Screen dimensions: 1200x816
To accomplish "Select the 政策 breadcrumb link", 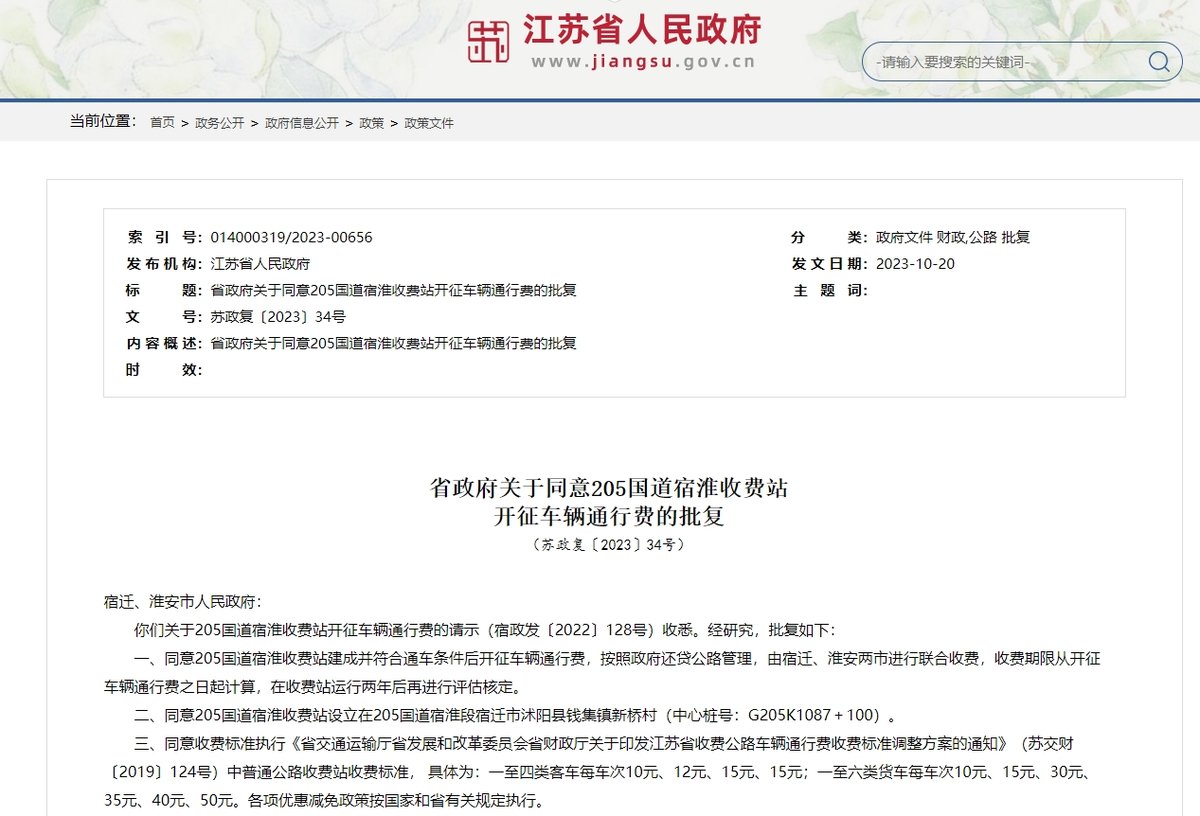I will click(x=371, y=123).
